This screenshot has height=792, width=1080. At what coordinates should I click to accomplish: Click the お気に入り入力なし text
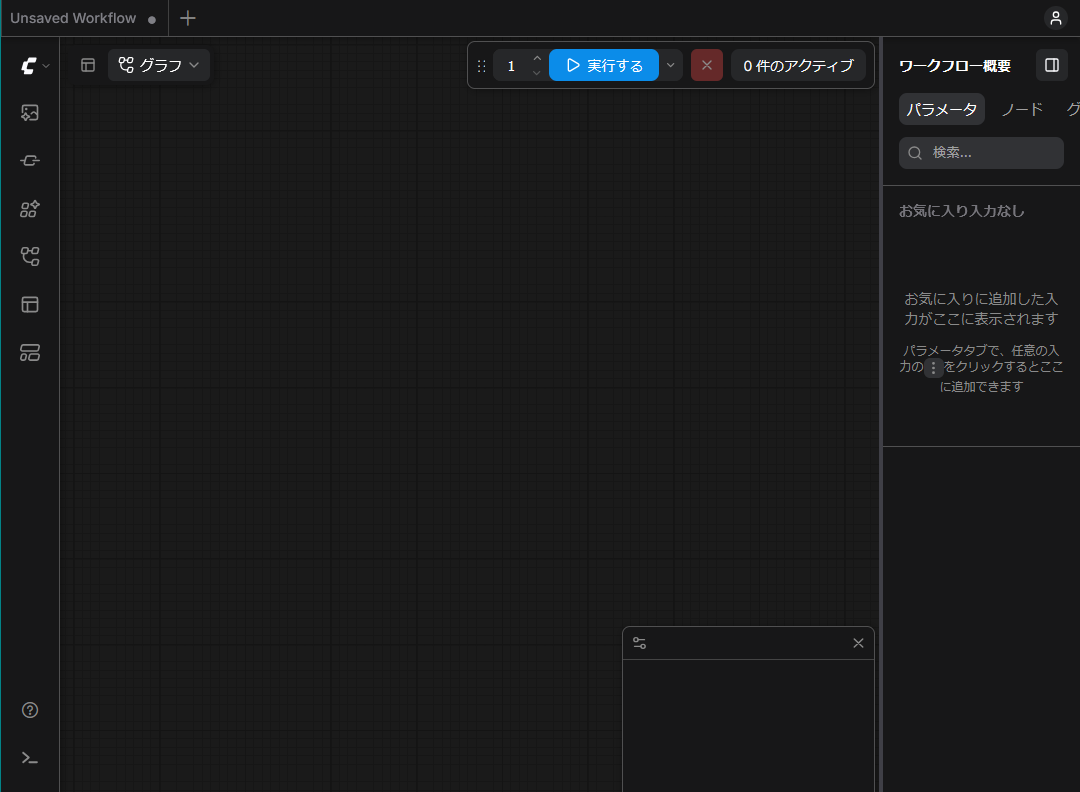962,211
